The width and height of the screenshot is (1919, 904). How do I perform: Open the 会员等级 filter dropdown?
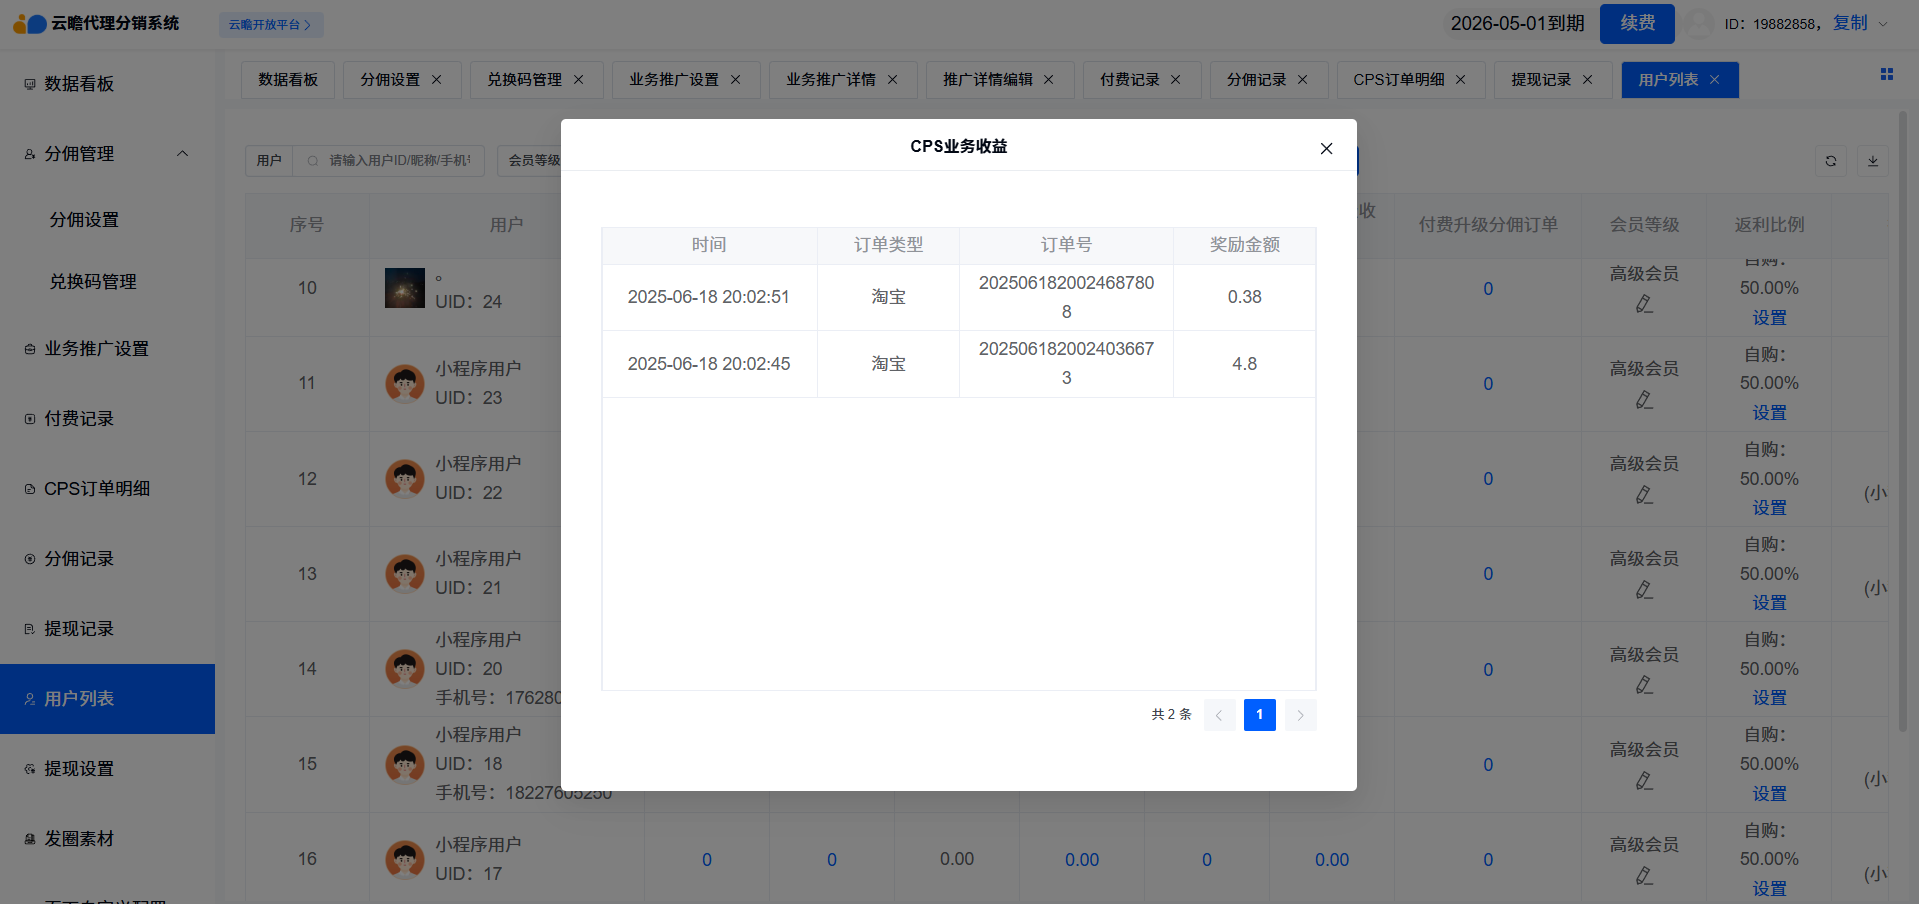[x=532, y=161]
